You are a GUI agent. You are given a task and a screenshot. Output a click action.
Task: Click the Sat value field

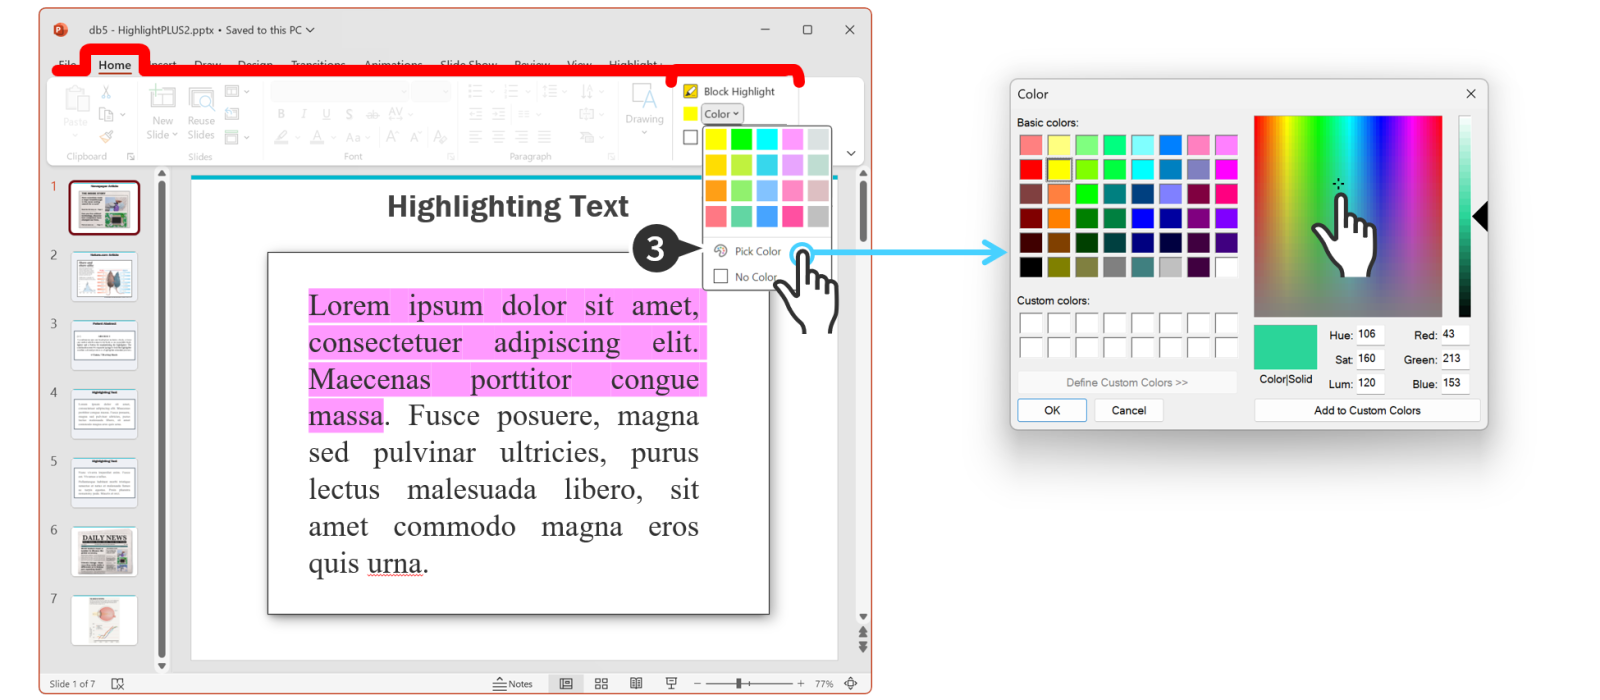(1369, 359)
